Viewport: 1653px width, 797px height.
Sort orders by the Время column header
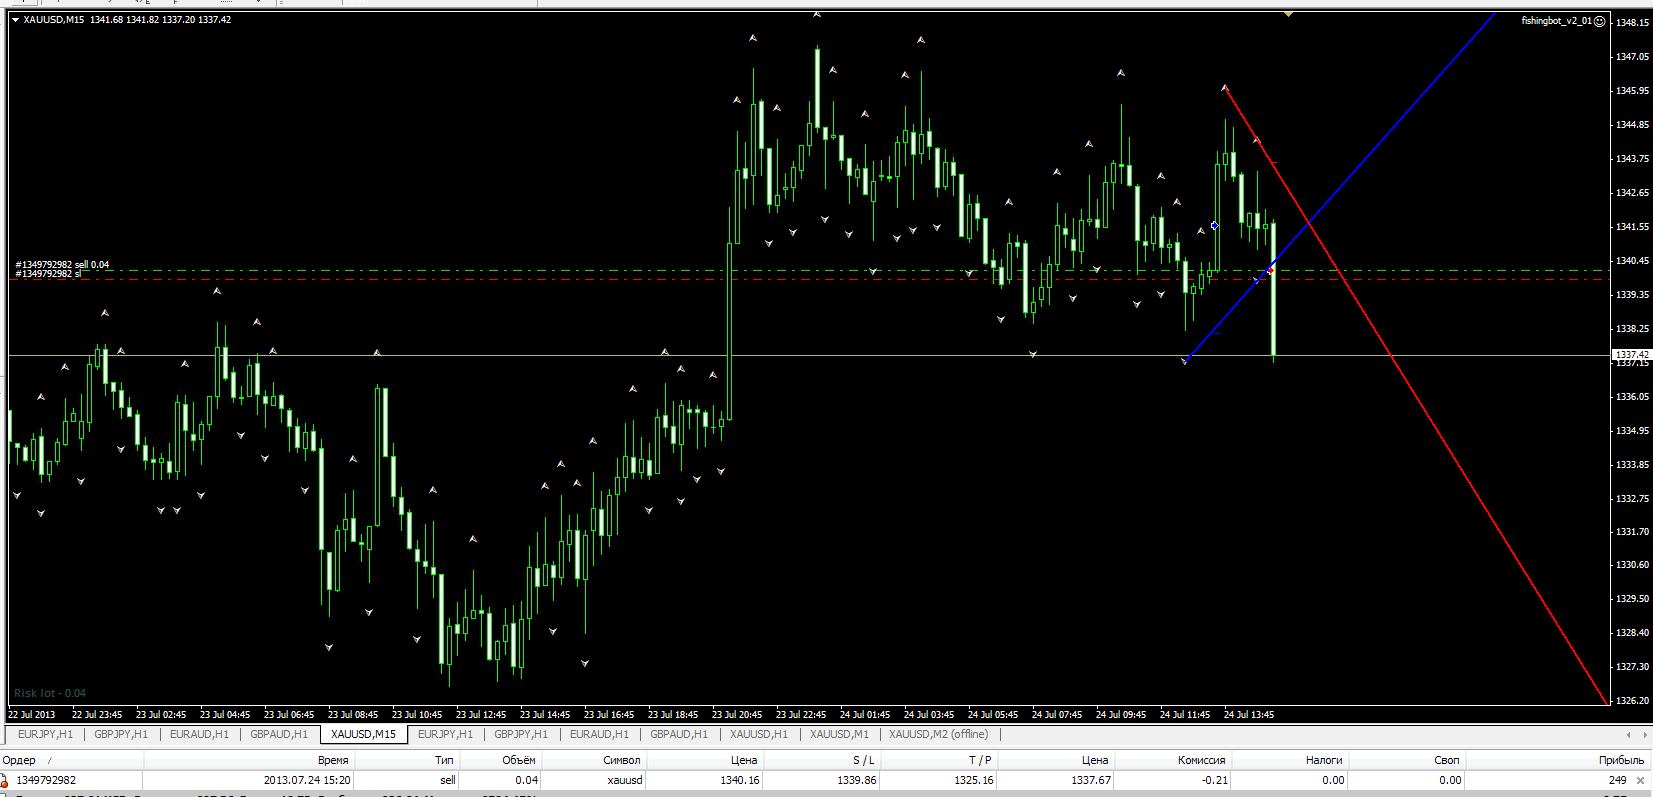pos(249,760)
